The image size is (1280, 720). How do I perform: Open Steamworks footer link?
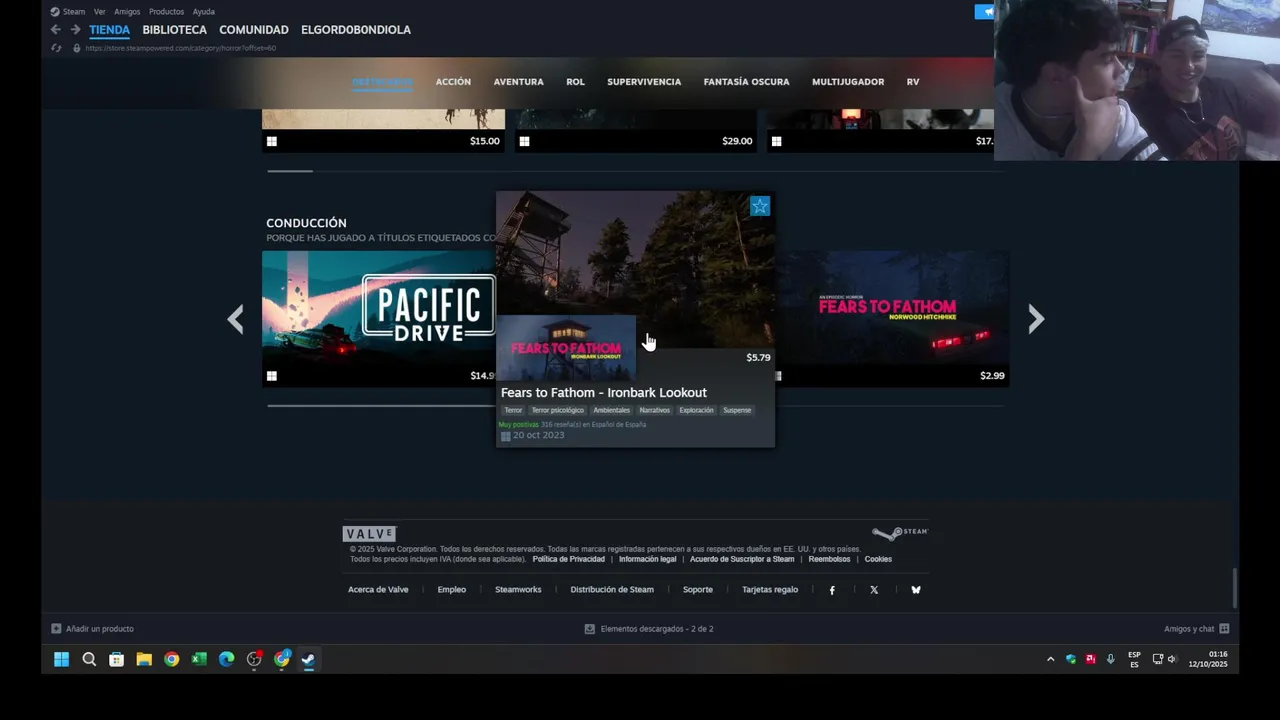[518, 590]
